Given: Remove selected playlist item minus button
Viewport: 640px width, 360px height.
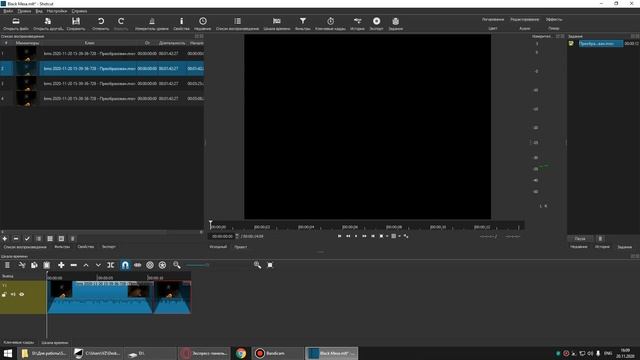Looking at the screenshot, I should click(16, 239).
